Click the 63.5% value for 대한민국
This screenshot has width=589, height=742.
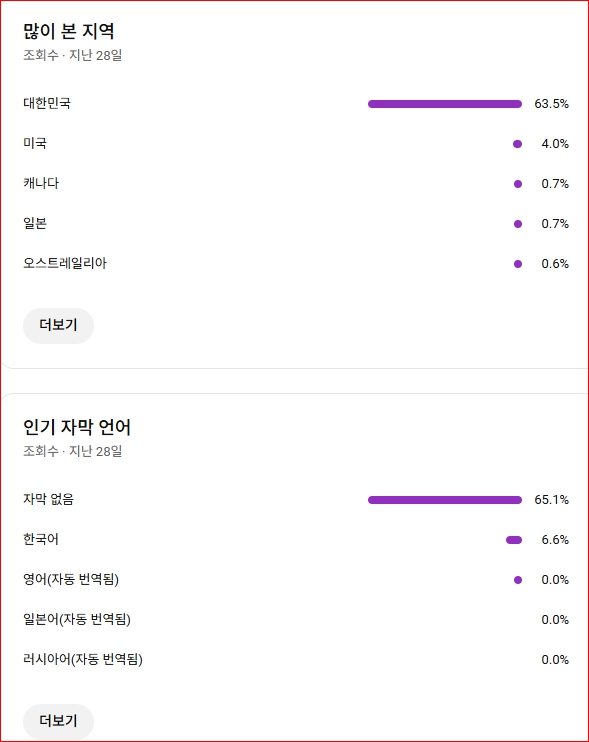pos(552,104)
